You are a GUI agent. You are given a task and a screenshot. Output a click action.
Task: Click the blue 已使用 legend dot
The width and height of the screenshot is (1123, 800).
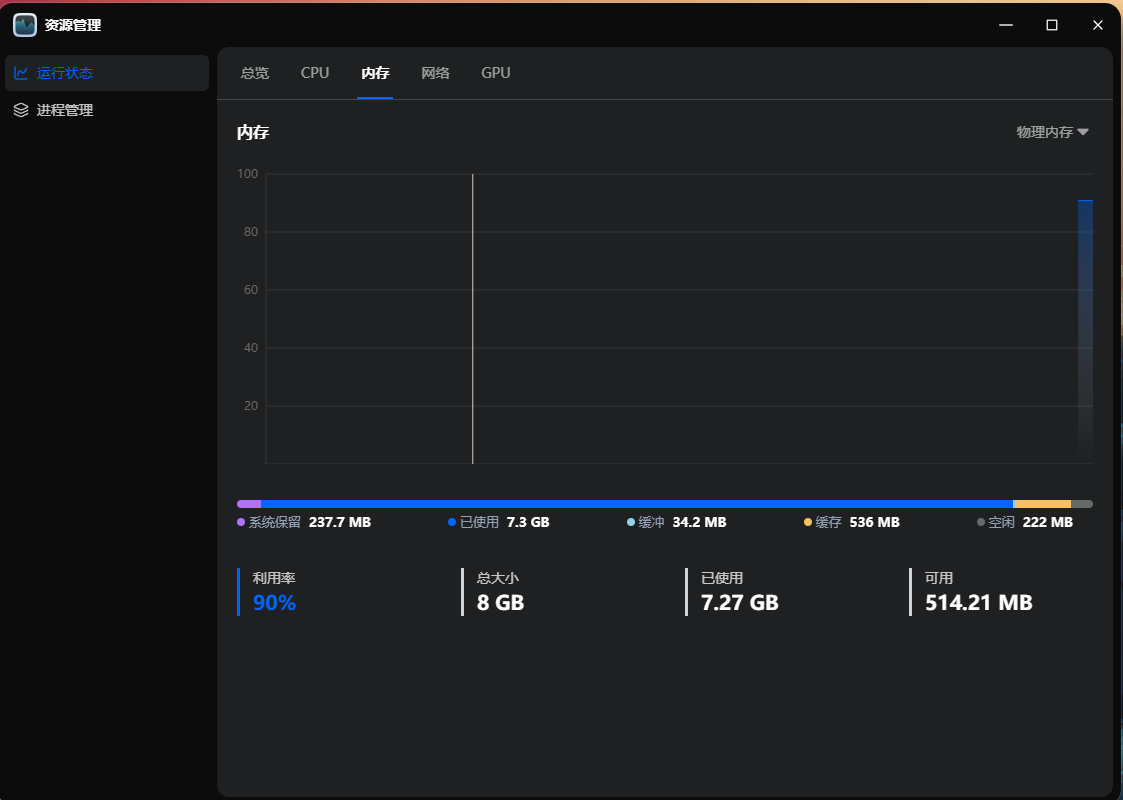point(453,522)
